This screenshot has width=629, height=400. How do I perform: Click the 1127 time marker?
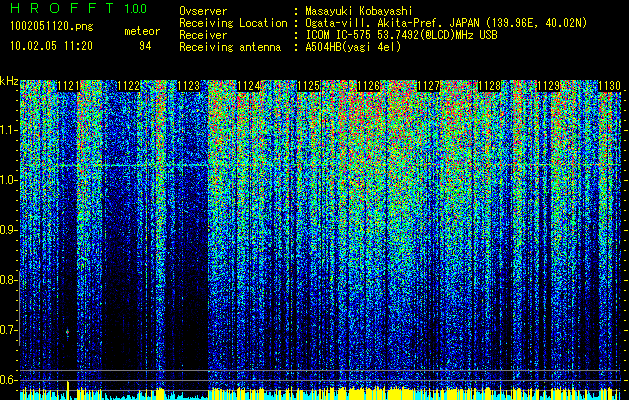coord(429,86)
